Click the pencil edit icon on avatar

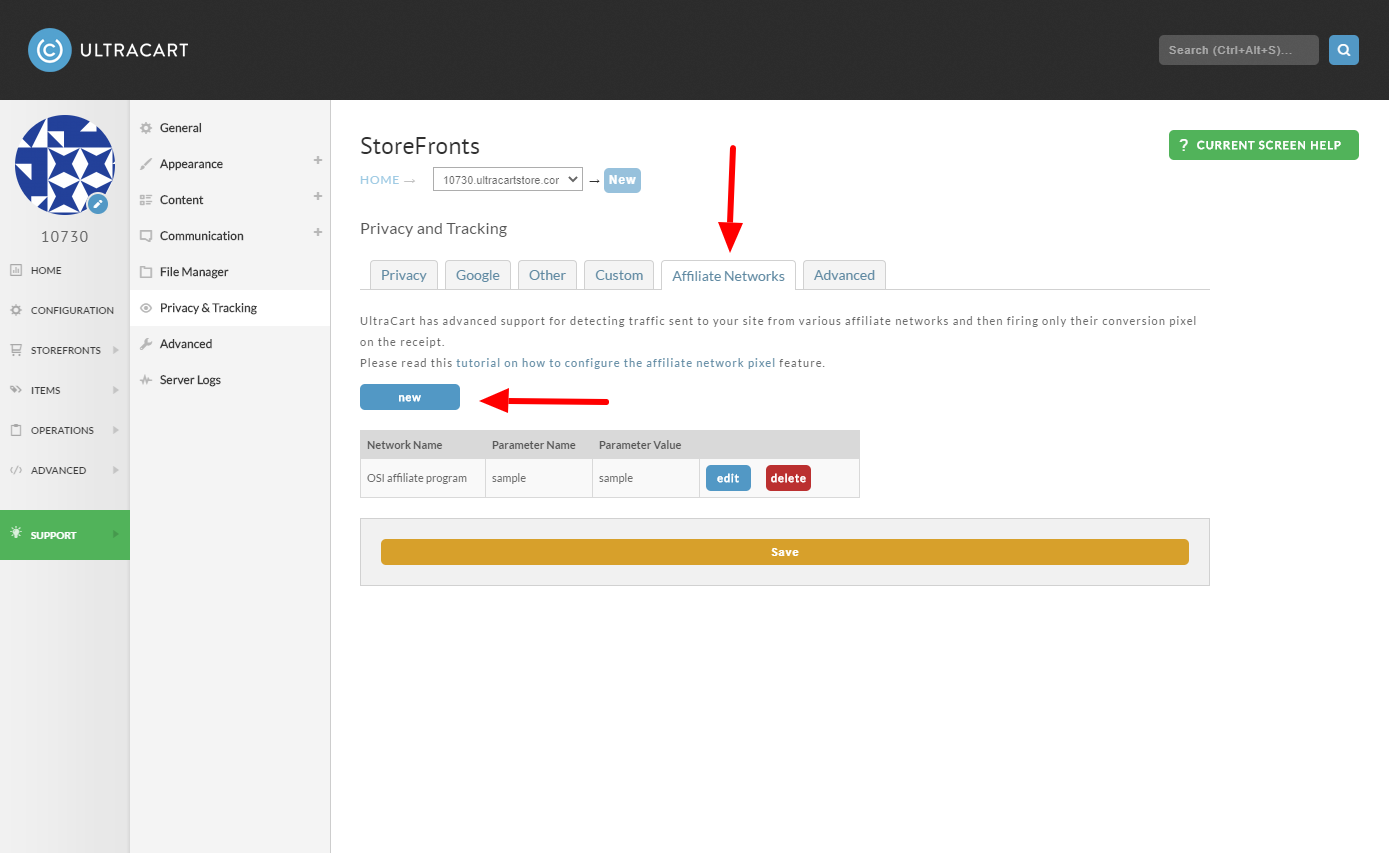click(98, 204)
